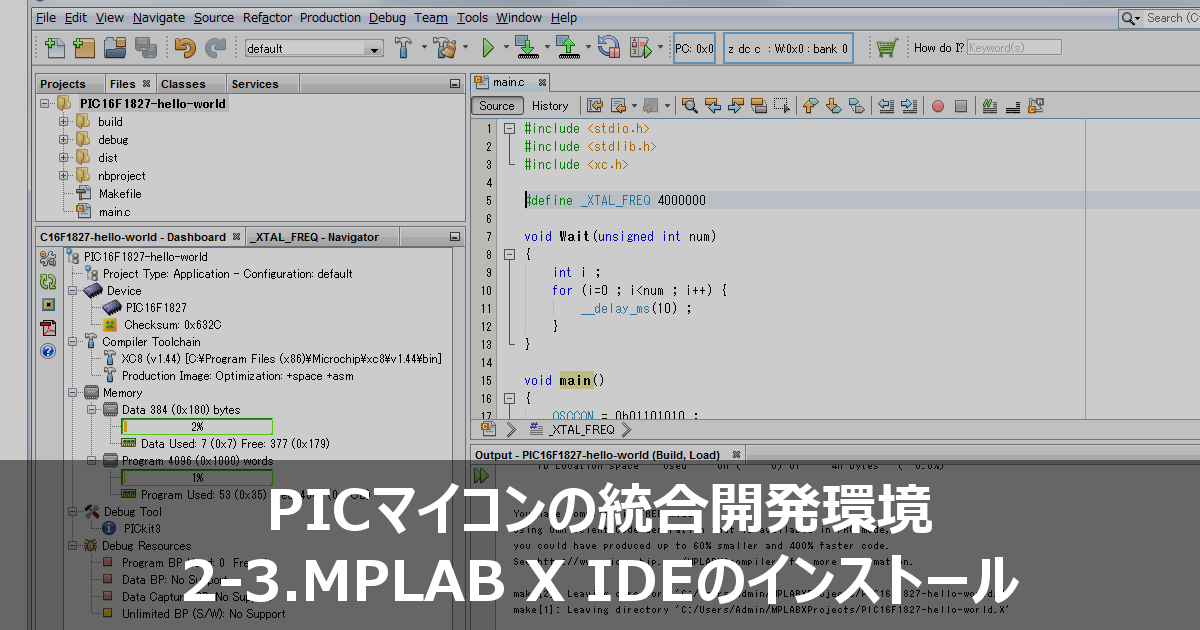Click the shopping cart icon
The height and width of the screenshot is (630, 1200).
(887, 47)
